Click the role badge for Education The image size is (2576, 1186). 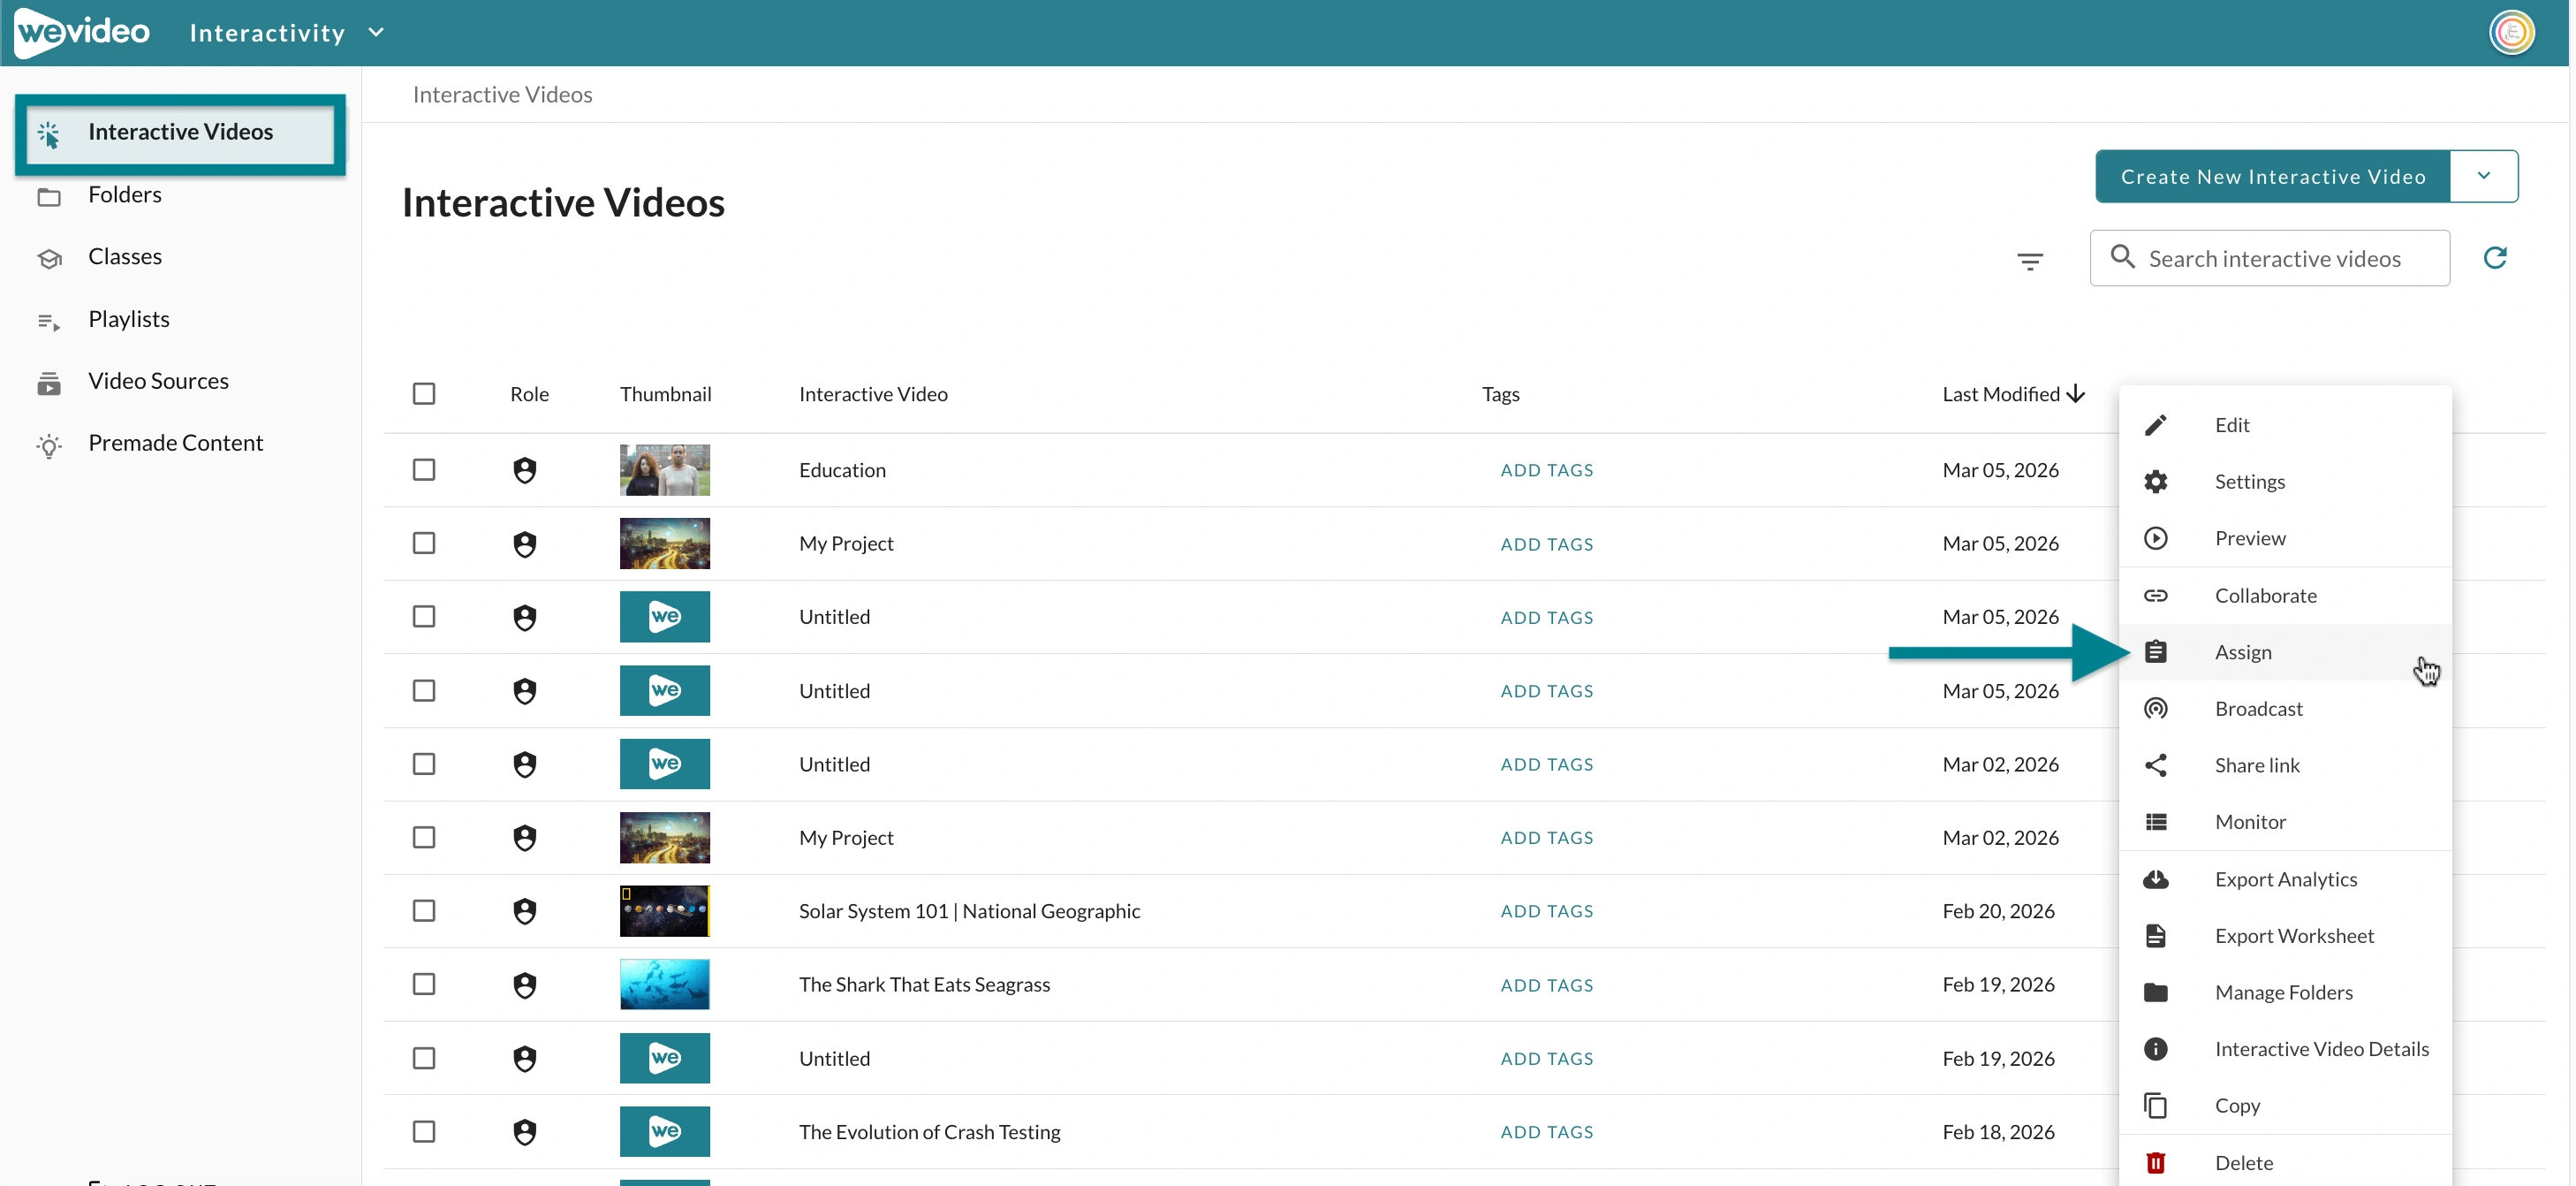click(x=525, y=470)
